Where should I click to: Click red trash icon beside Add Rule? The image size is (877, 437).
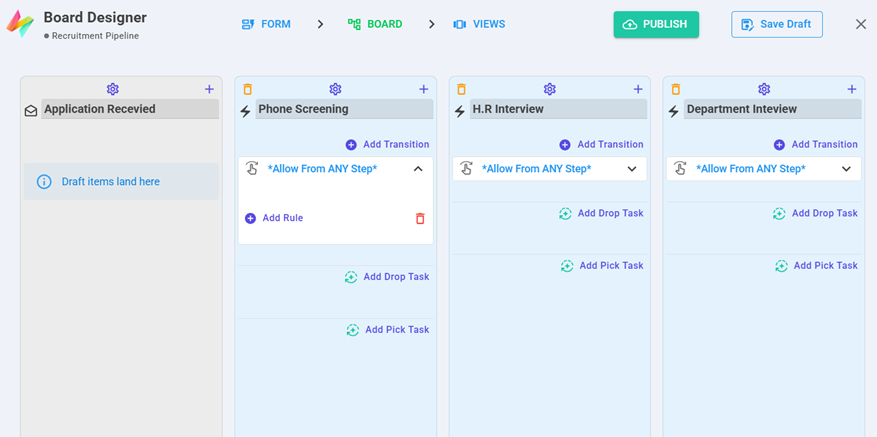click(x=420, y=219)
